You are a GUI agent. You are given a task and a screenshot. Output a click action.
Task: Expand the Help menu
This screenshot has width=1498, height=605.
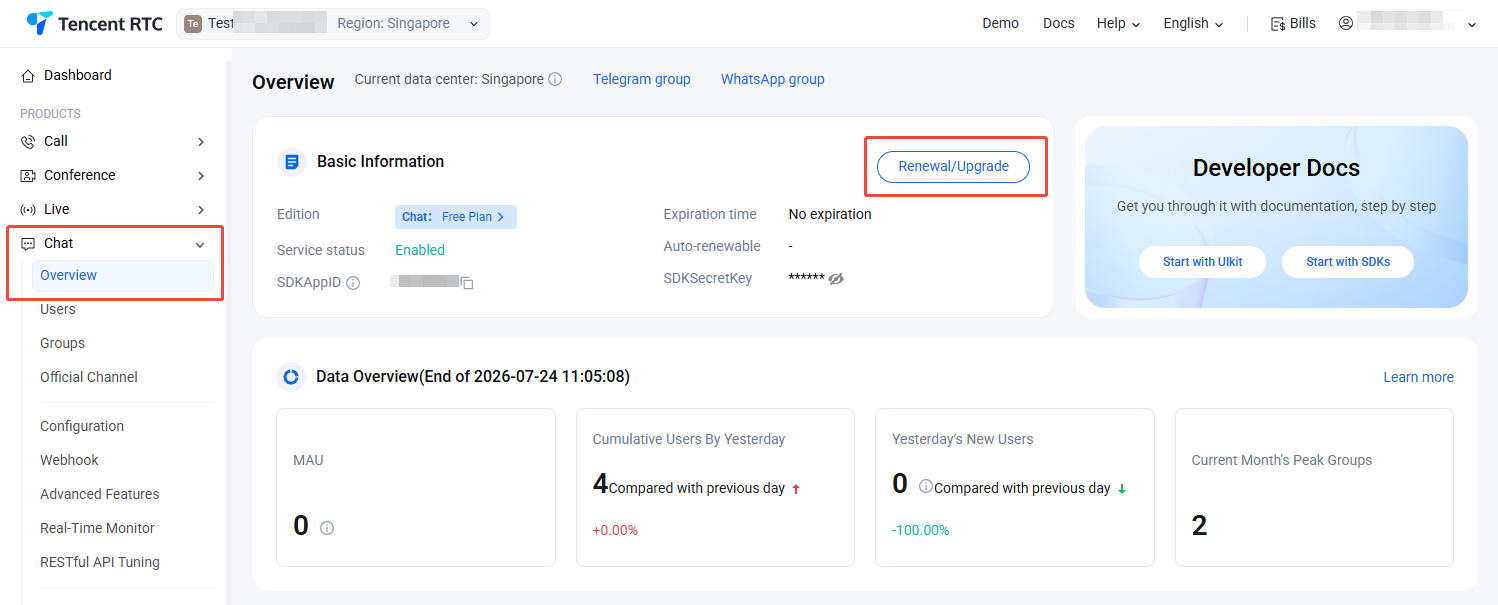pyautogui.click(x=1118, y=23)
